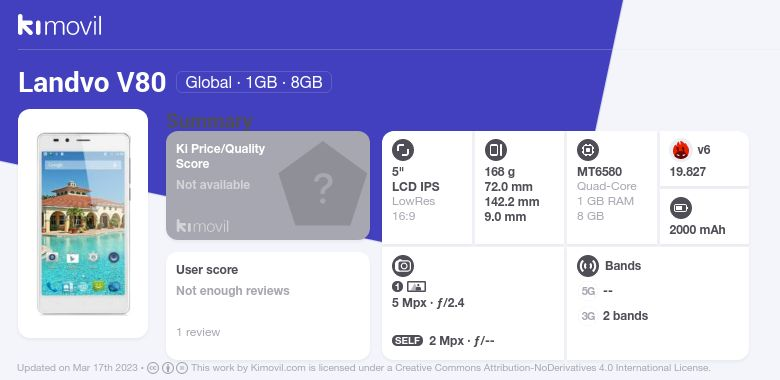This screenshot has width=780, height=380.
Task: Open the 1 review link
Action: tap(198, 332)
